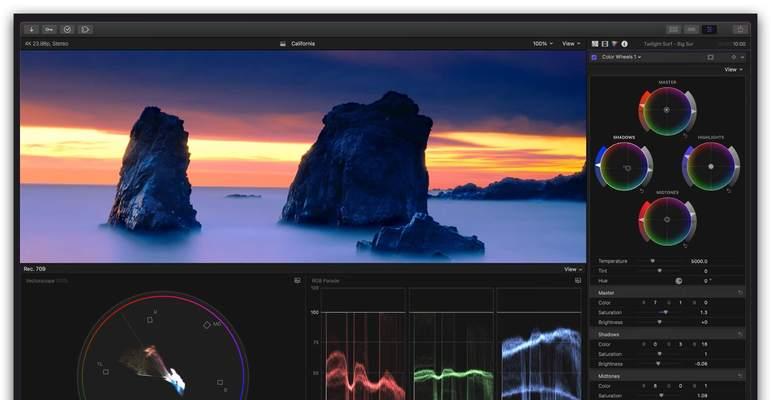Image resolution: width=771 pixels, height=400 pixels.
Task: Click the Hue dial control
Action: [x=679, y=281]
